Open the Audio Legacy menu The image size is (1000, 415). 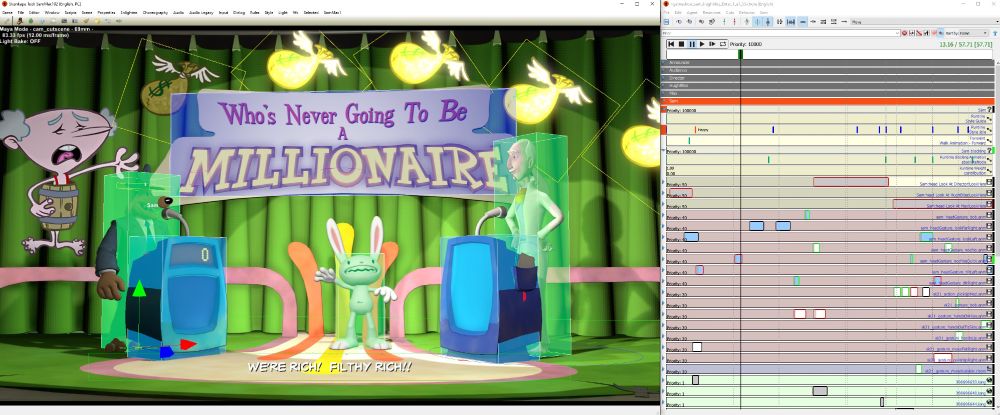coord(201,13)
